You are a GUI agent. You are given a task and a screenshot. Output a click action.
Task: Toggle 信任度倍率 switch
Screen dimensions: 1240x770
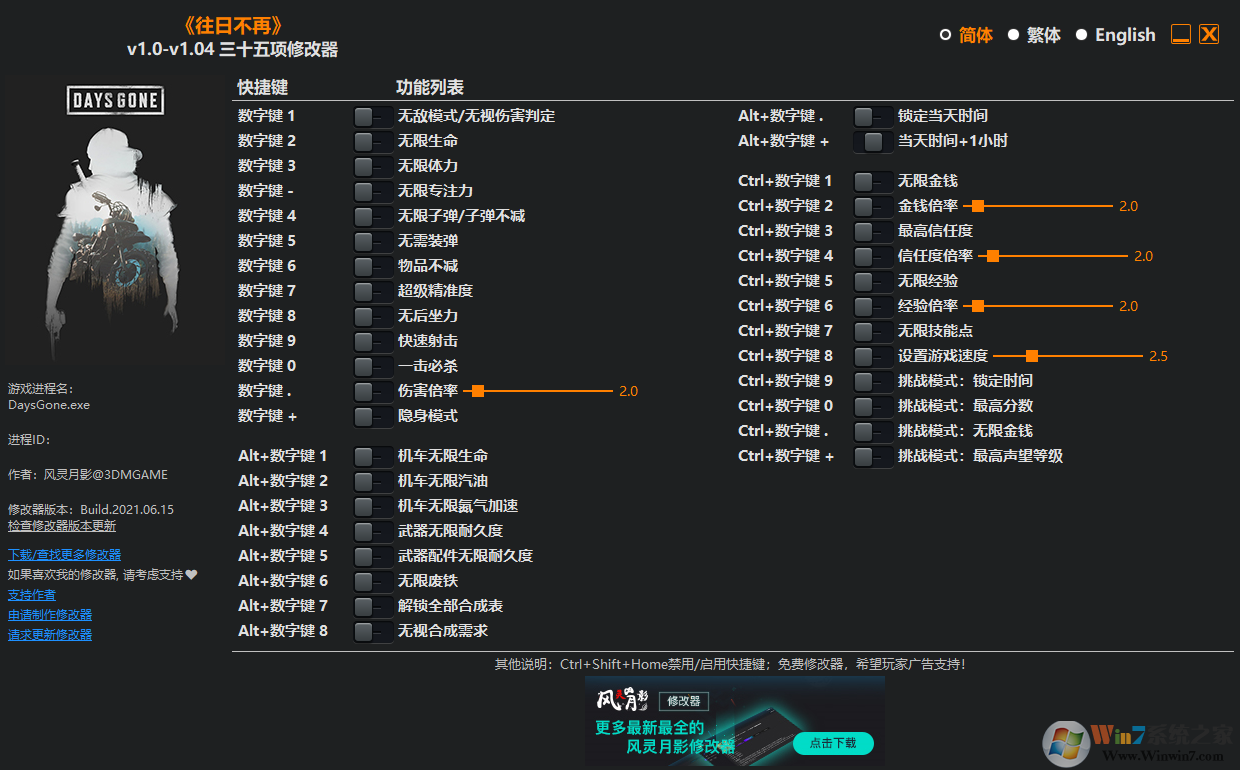873,256
